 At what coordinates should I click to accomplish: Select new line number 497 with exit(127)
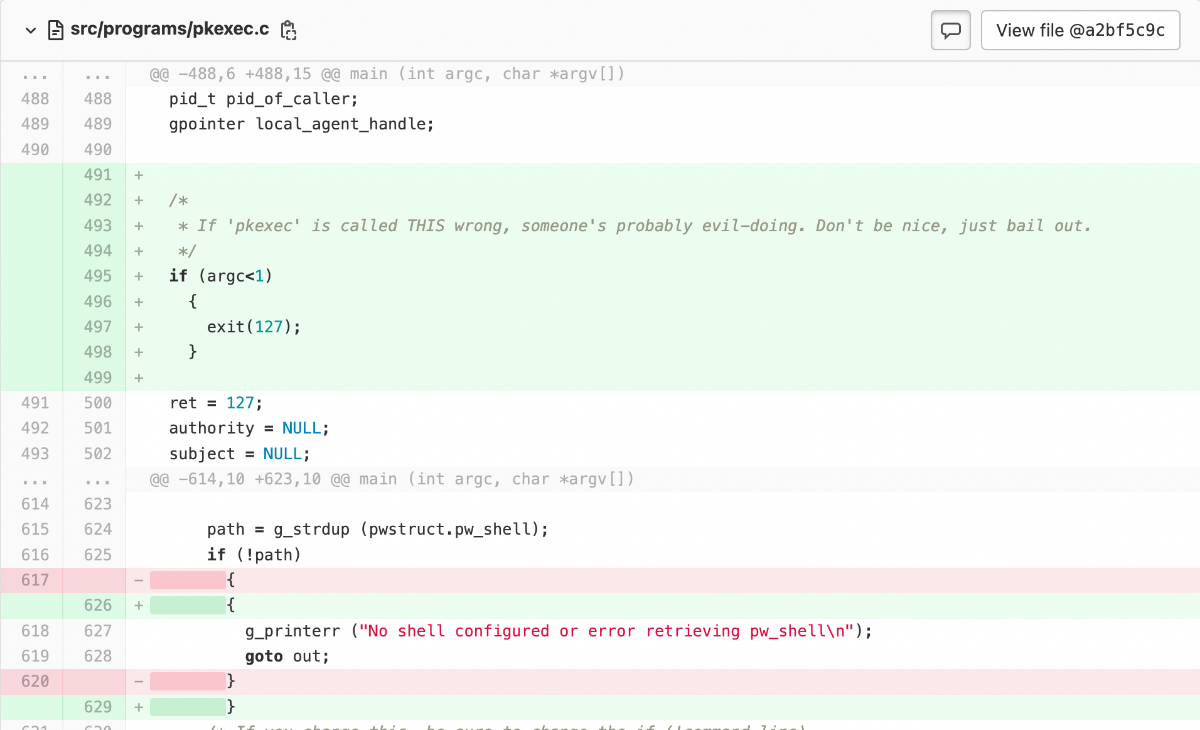[98, 327]
